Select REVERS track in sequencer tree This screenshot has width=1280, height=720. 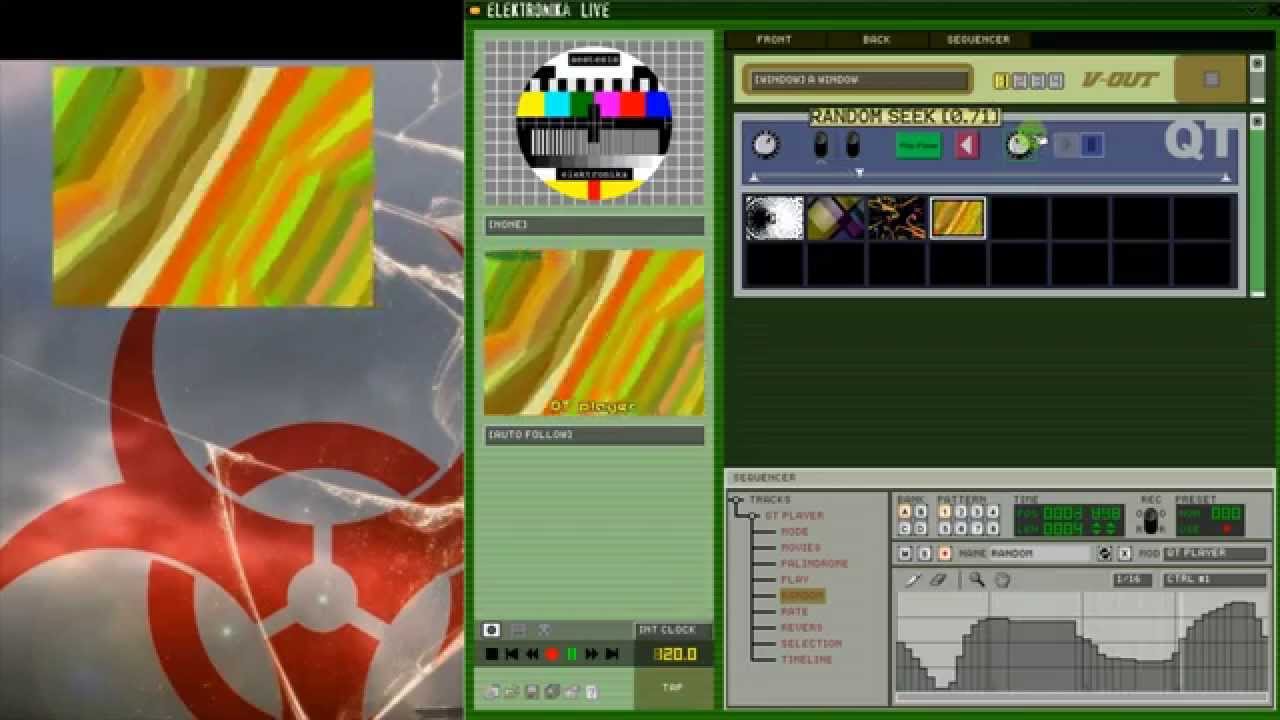click(802, 628)
